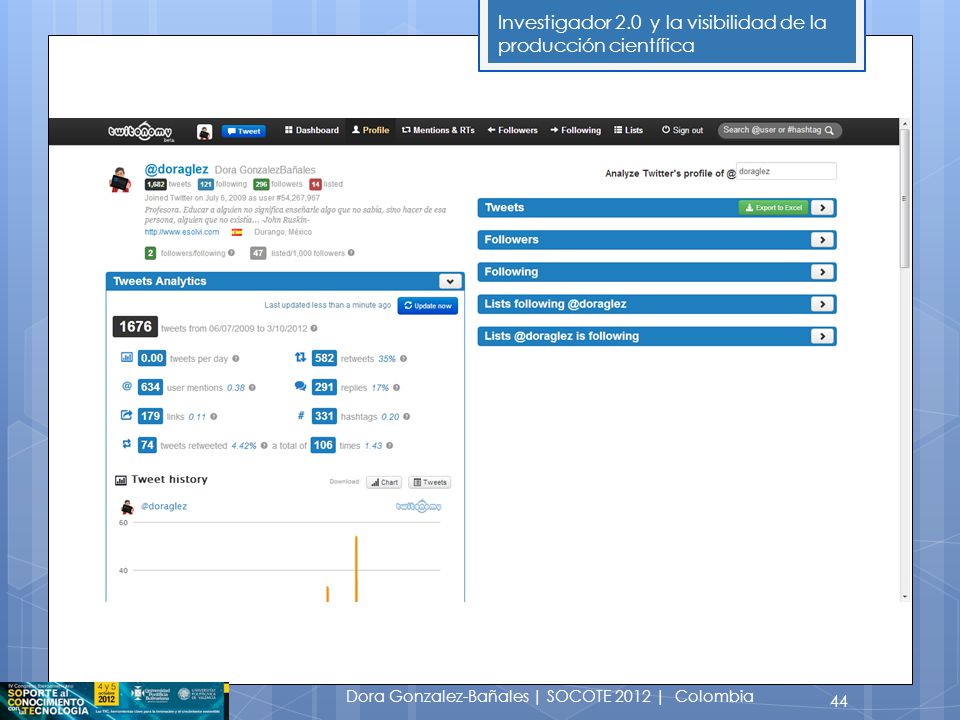The width and height of the screenshot is (960, 720).
Task: Click the scrollbar down arrow
Action: point(905,597)
